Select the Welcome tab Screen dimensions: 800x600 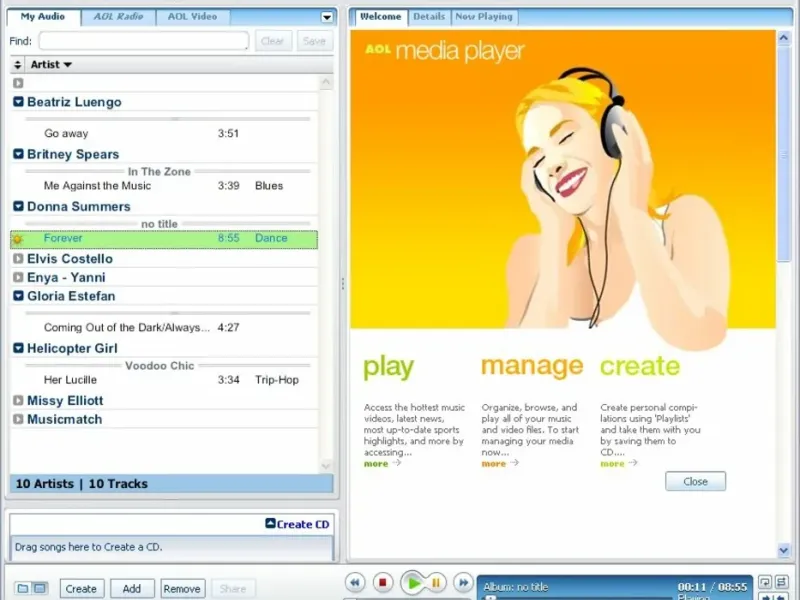380,17
